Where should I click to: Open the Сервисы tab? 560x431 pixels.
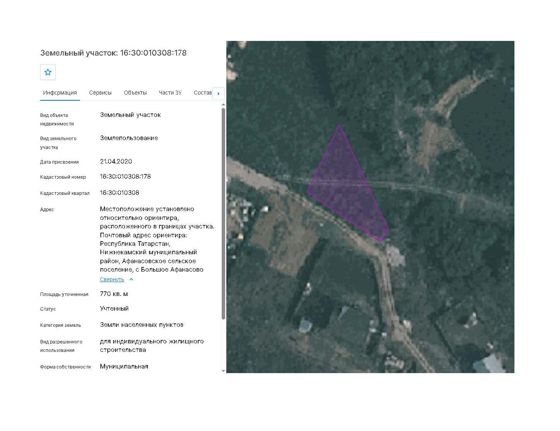[x=100, y=93]
